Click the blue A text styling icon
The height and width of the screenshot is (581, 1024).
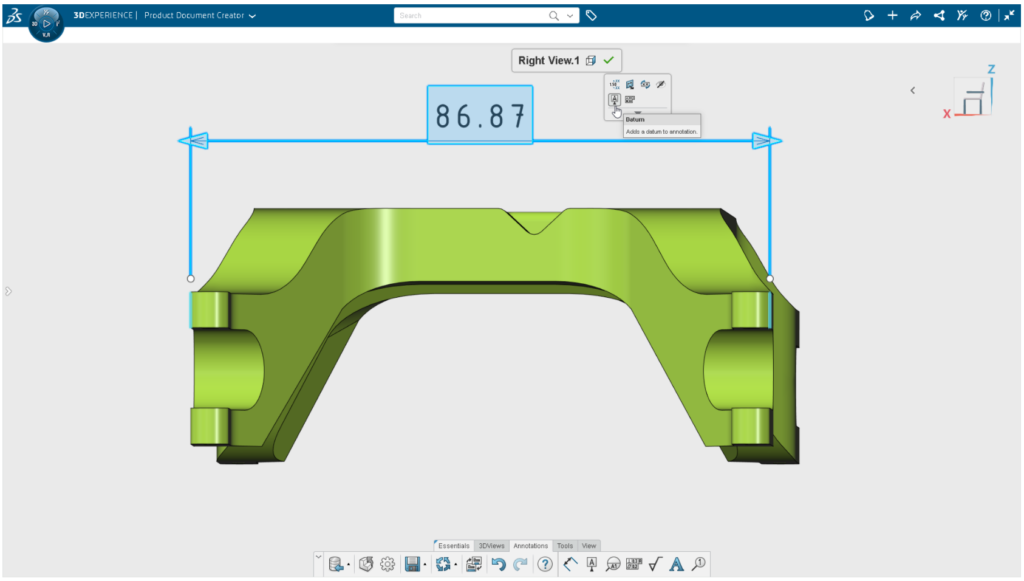tap(676, 563)
